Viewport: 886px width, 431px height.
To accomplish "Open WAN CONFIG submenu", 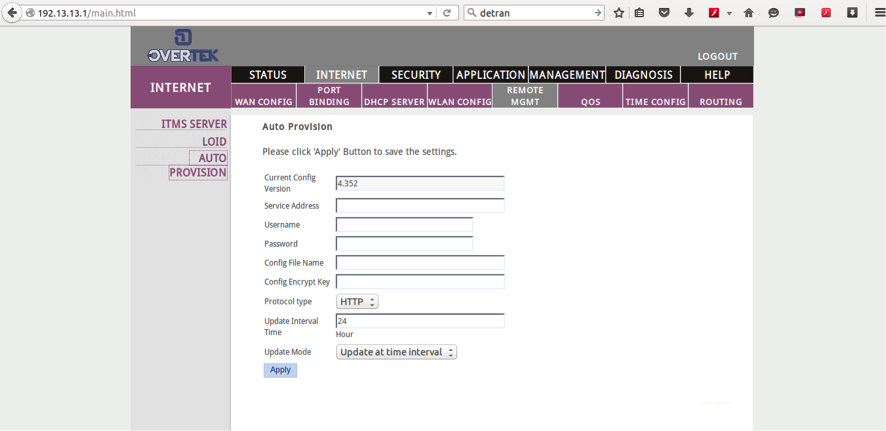I will pos(264,96).
